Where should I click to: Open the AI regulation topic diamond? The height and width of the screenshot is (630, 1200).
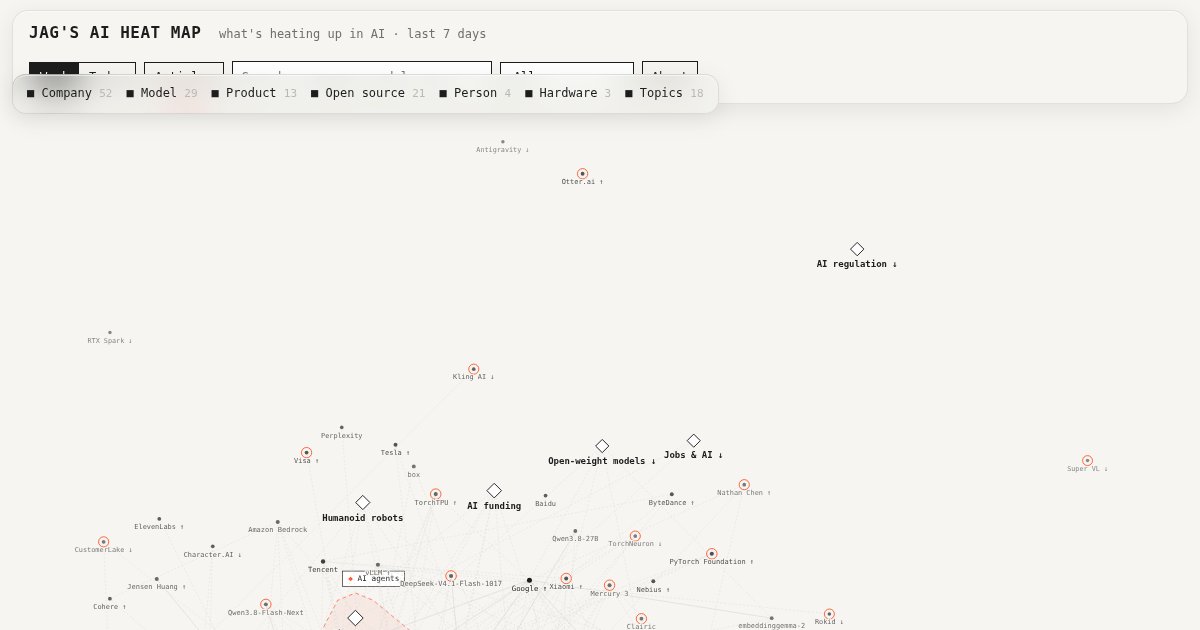click(857, 249)
